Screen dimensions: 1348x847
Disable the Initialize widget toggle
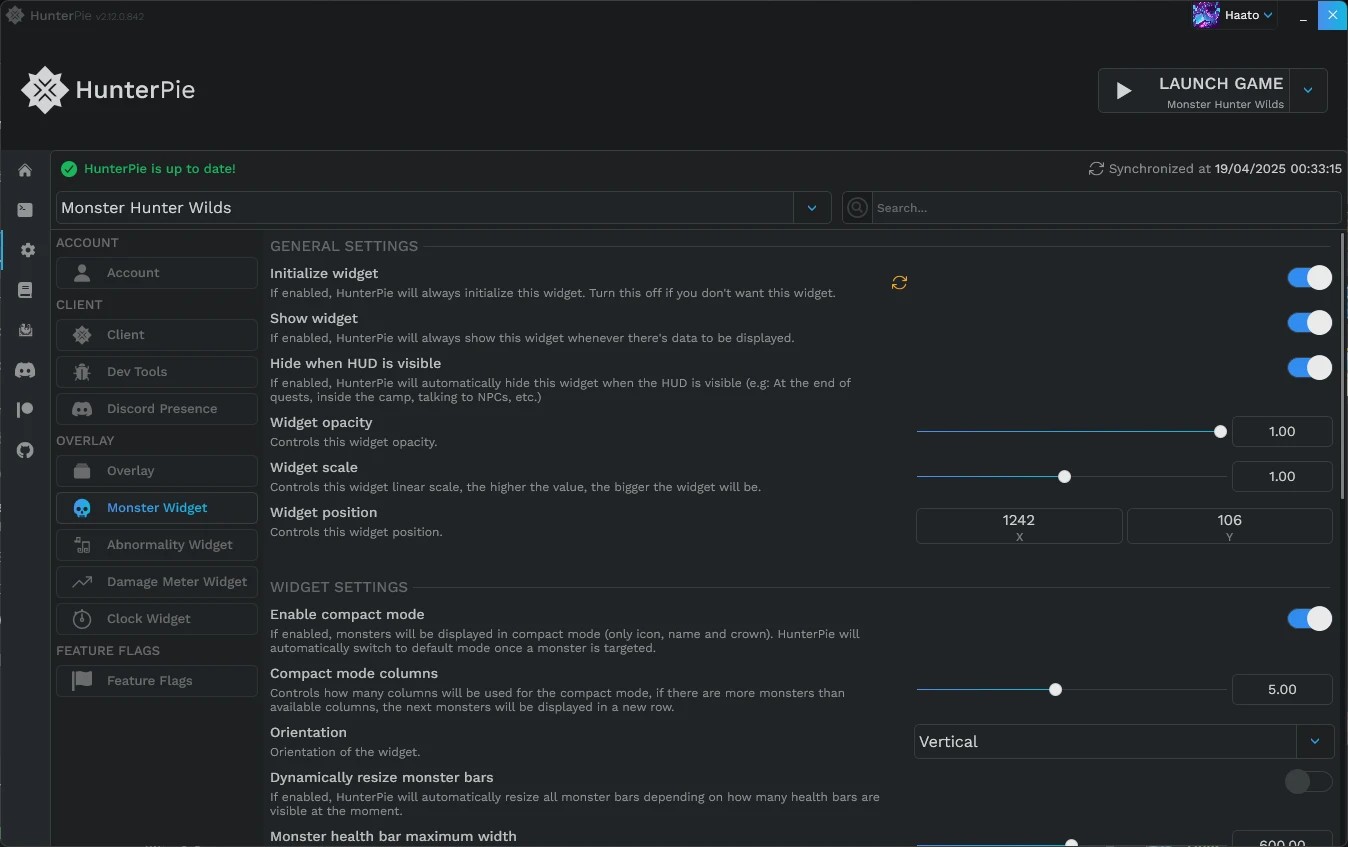coord(1309,277)
